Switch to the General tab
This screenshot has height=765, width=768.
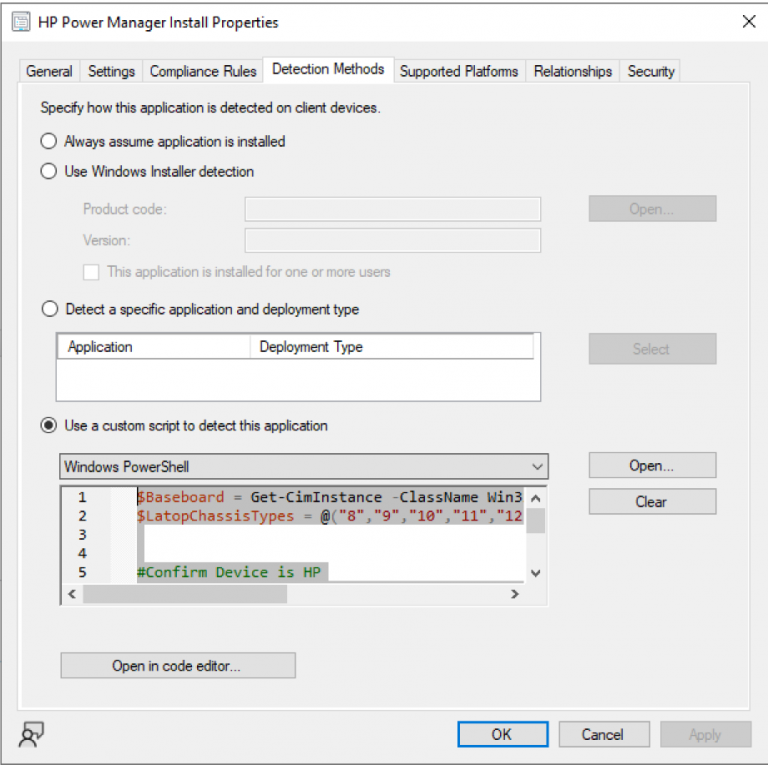[49, 71]
